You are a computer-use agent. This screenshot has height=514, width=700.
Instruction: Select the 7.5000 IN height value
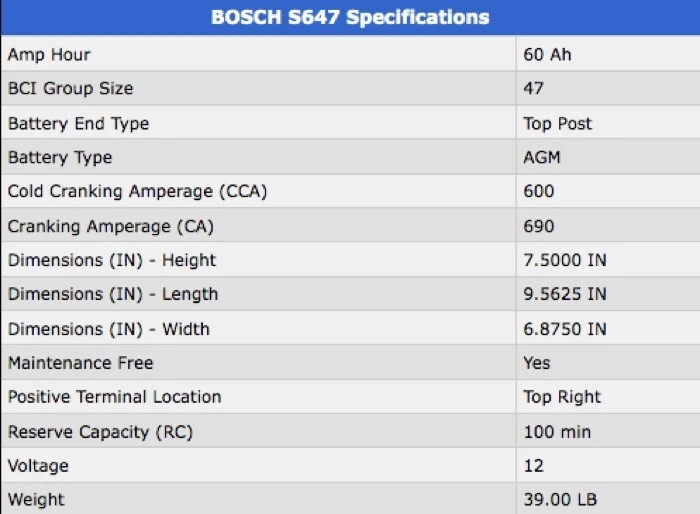coord(564,260)
